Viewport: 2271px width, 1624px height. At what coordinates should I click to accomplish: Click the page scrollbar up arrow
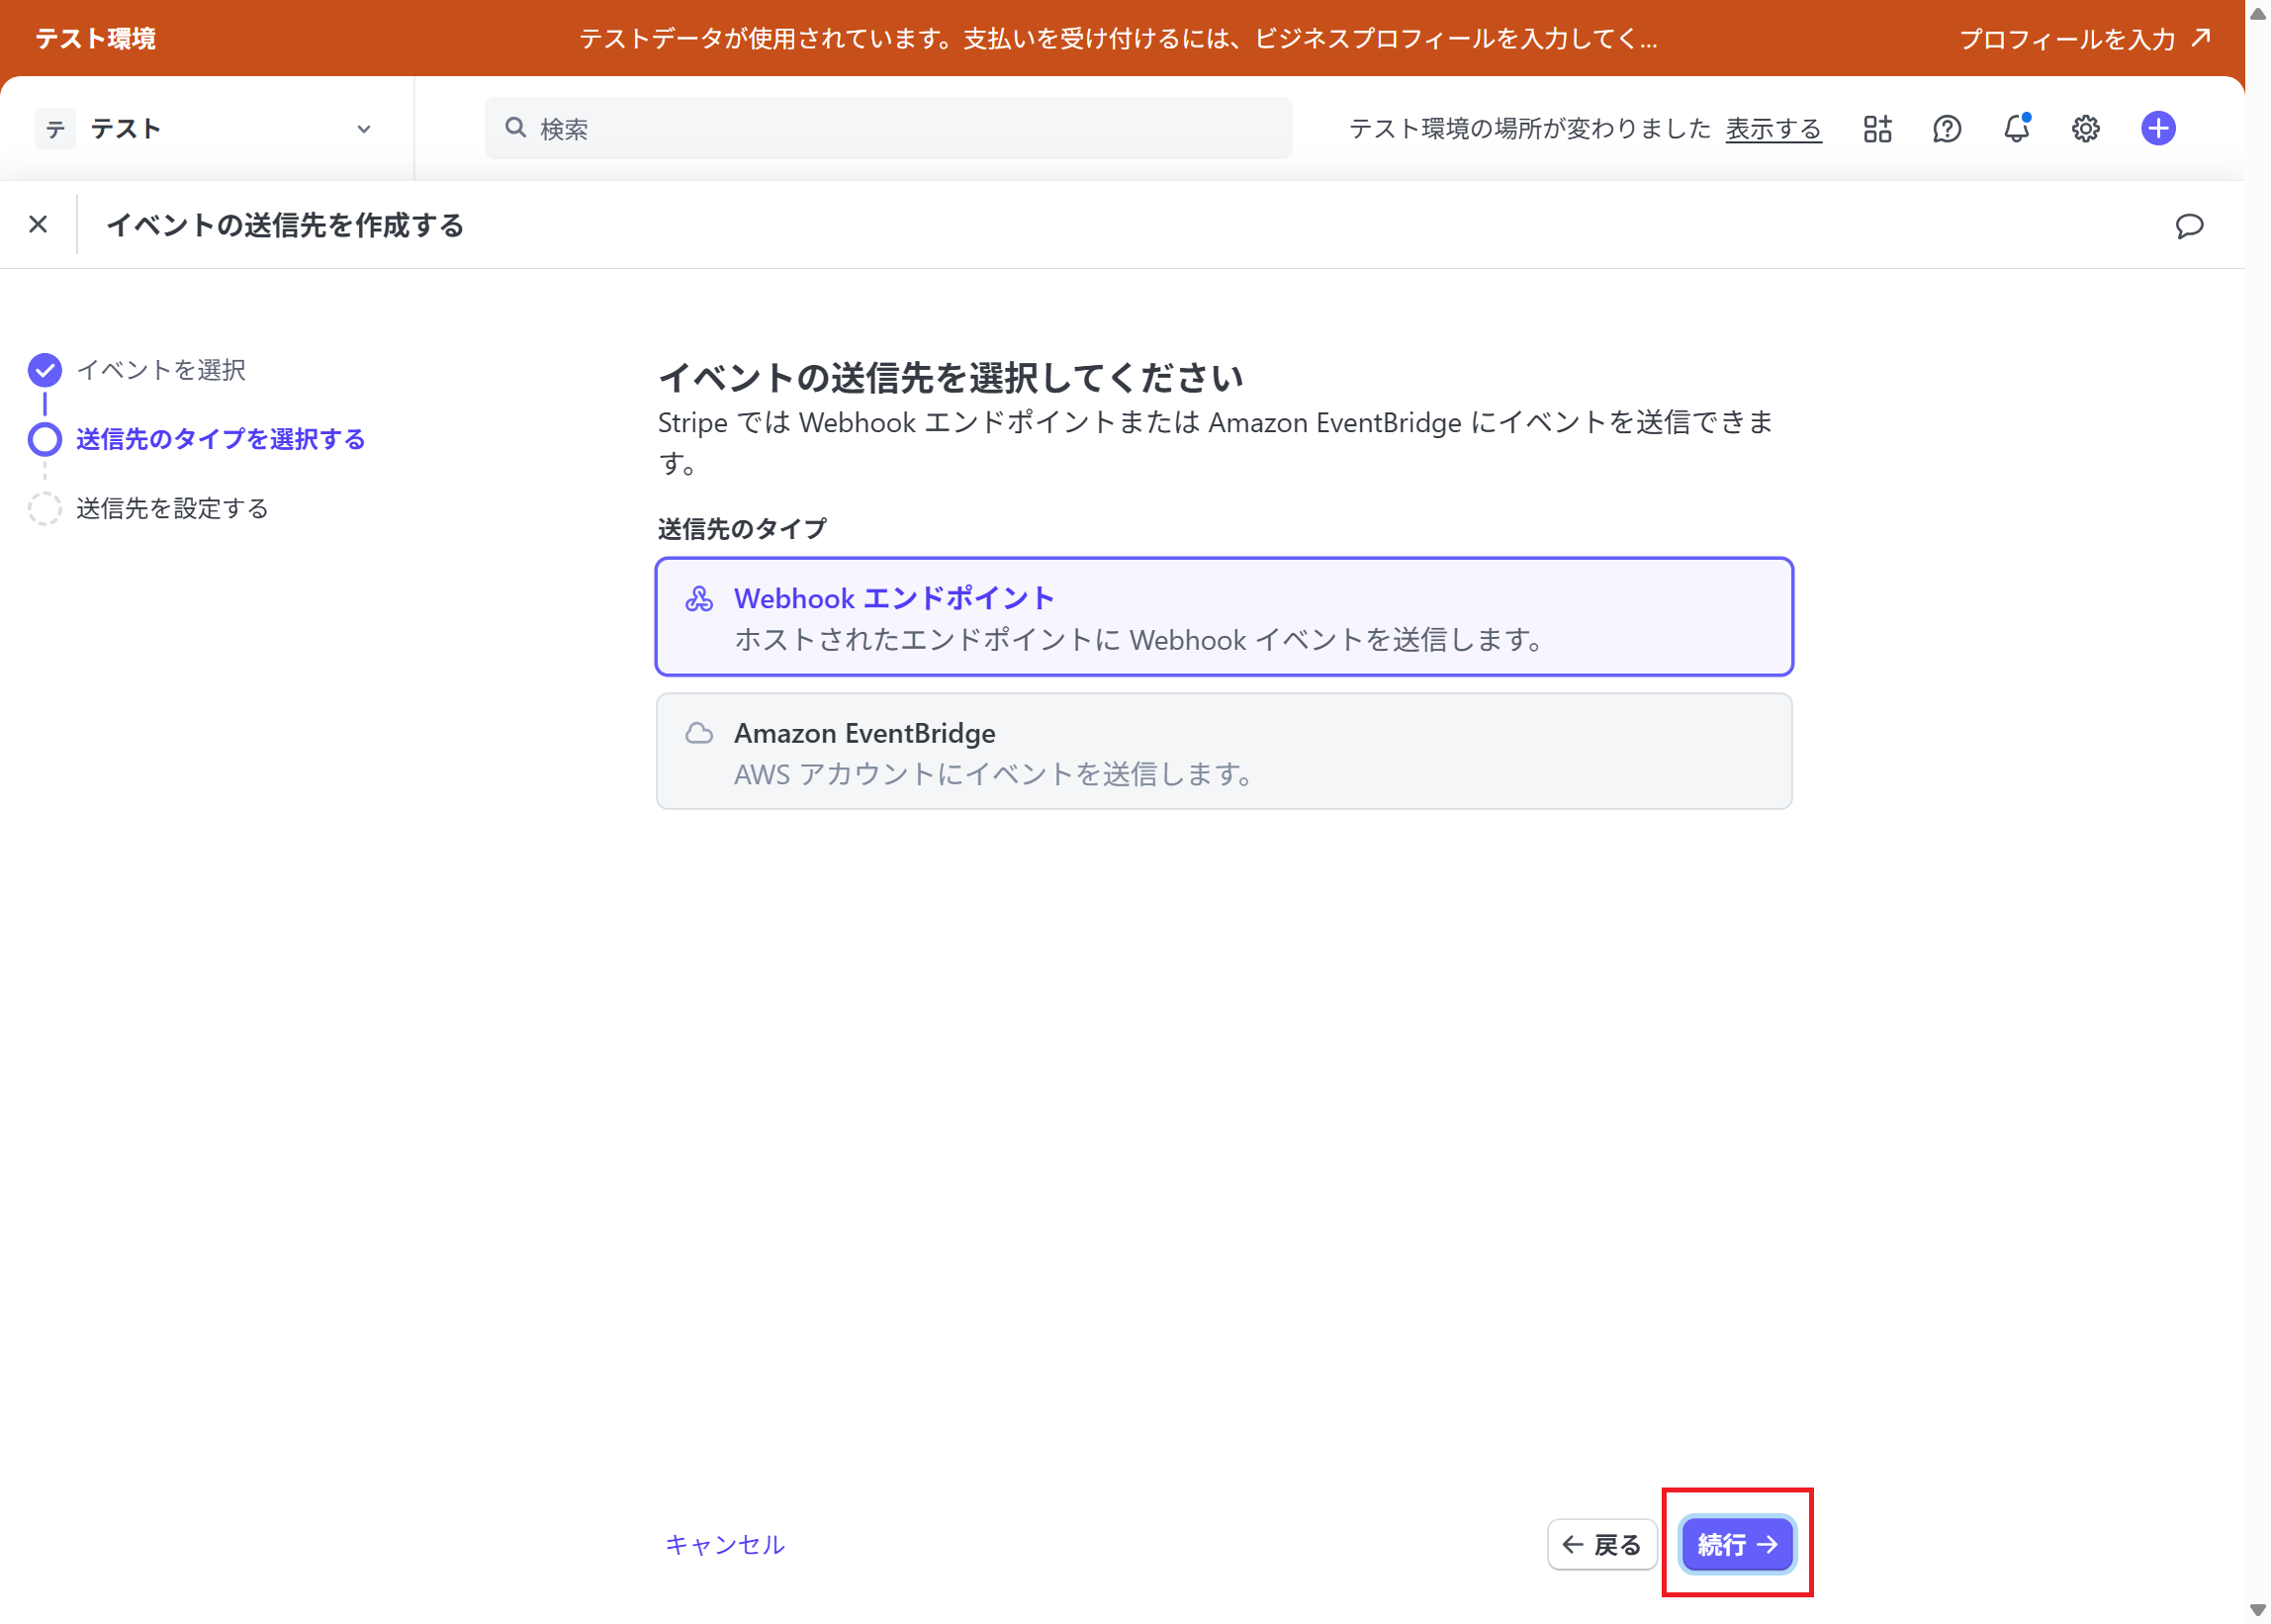2257,13
